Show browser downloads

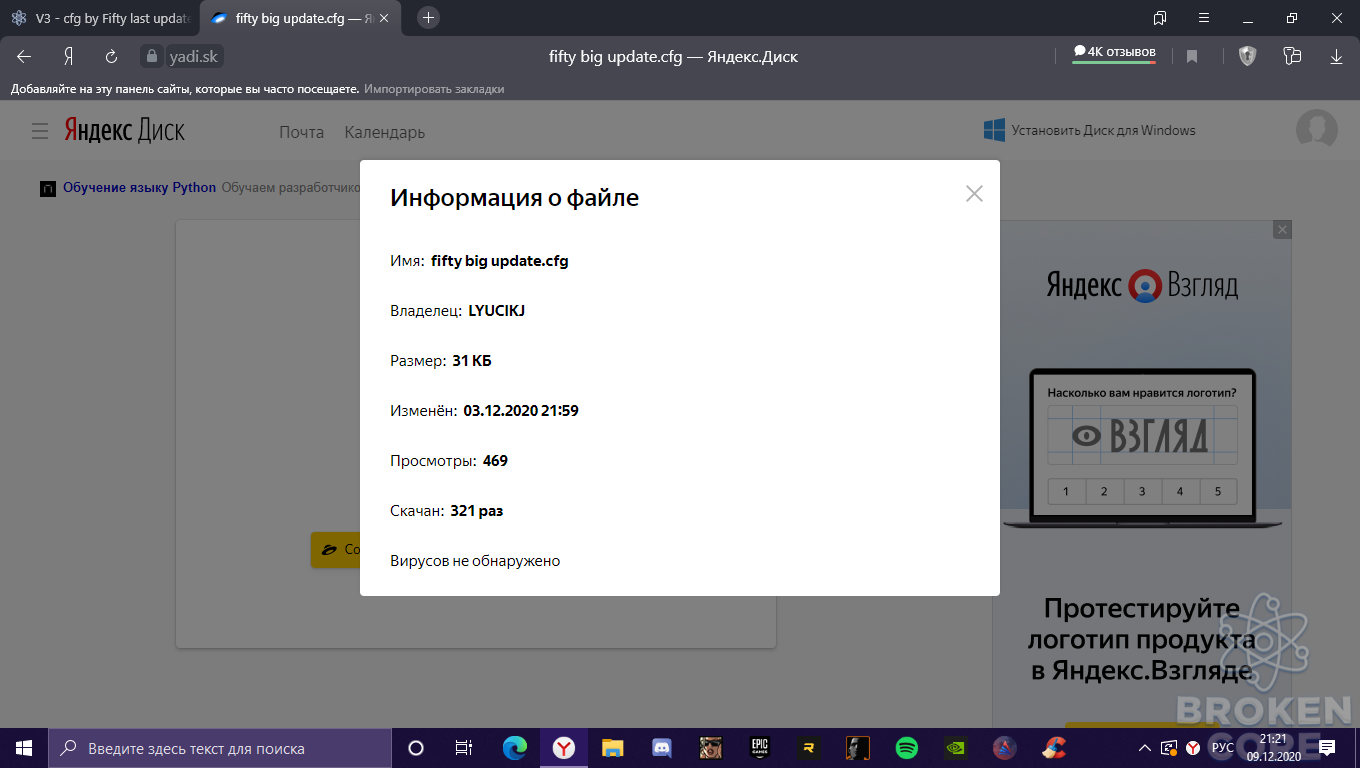tap(1336, 57)
